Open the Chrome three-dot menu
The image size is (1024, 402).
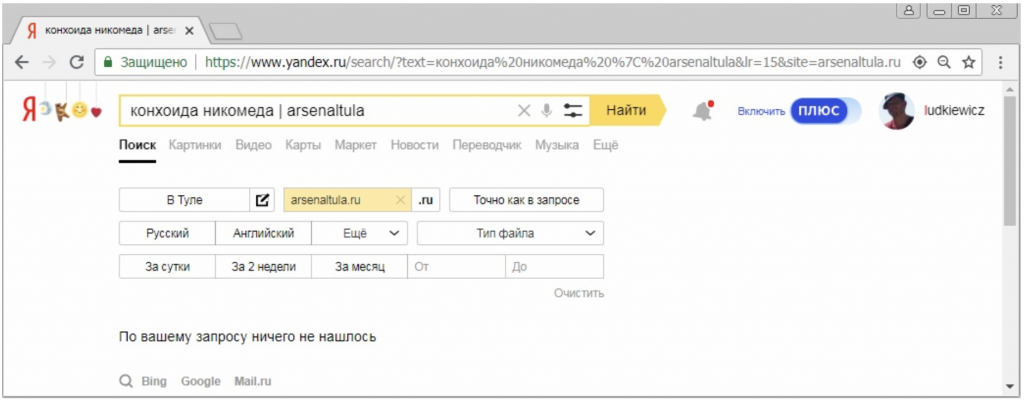point(1000,63)
